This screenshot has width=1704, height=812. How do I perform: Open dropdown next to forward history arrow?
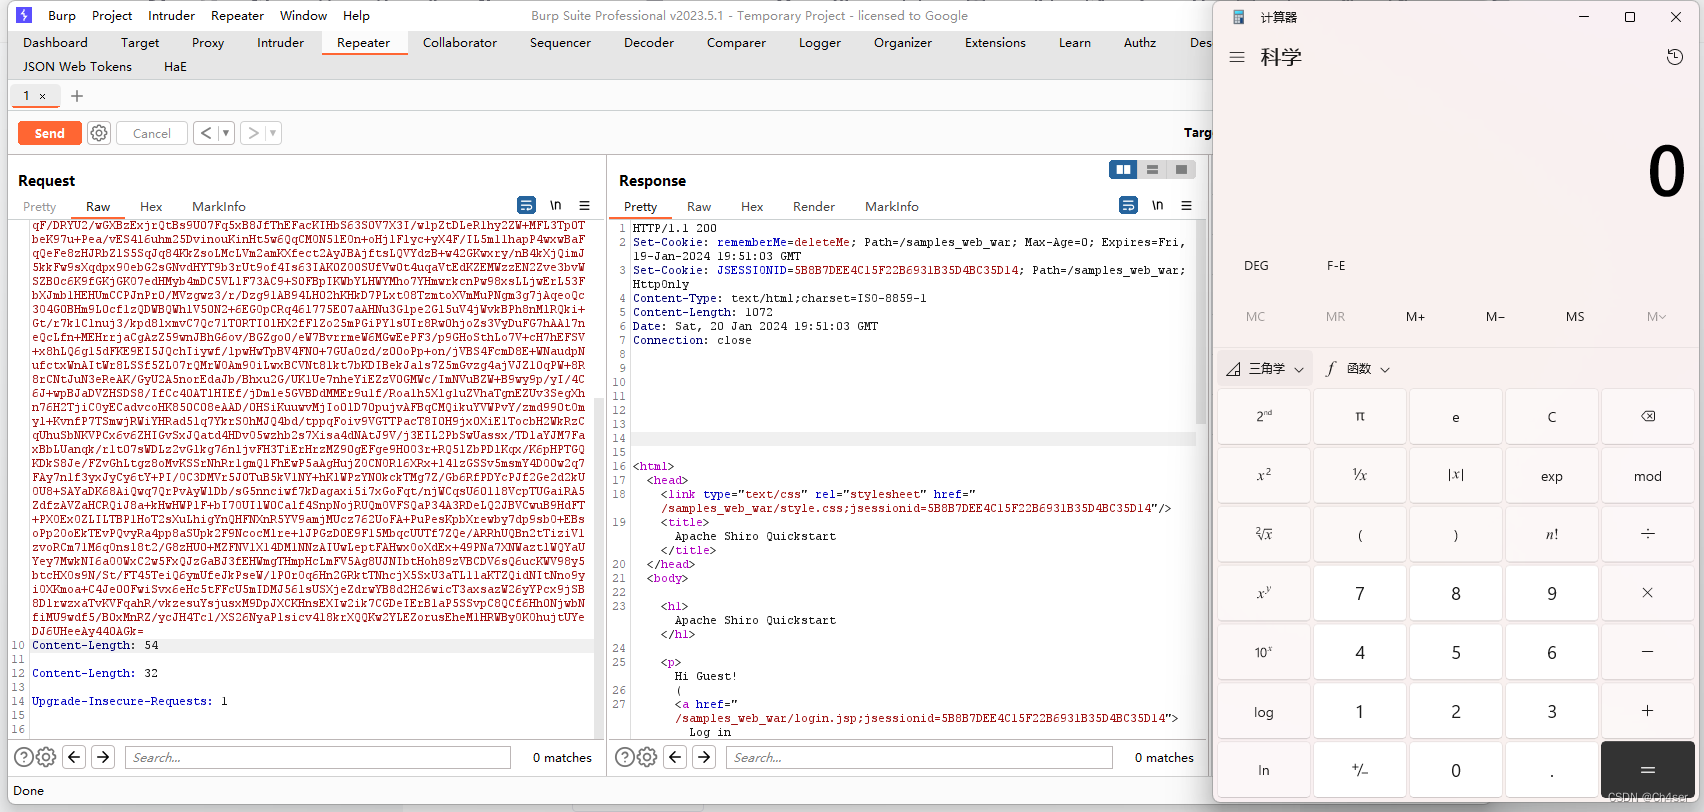tap(273, 133)
